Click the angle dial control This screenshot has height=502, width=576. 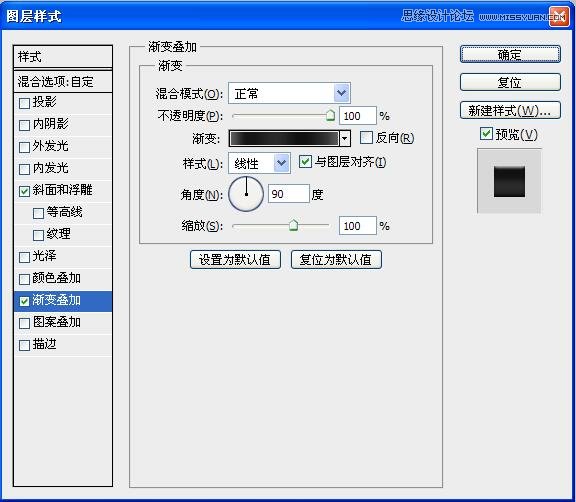(246, 194)
